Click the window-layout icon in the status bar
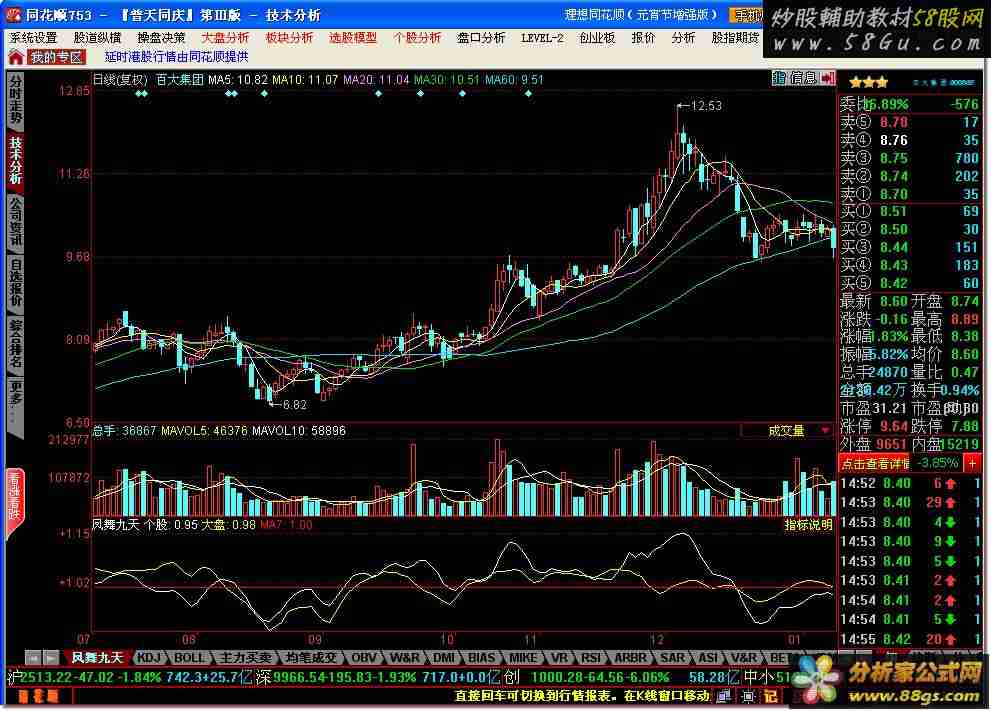The width and height of the screenshot is (991, 711). coord(724,696)
